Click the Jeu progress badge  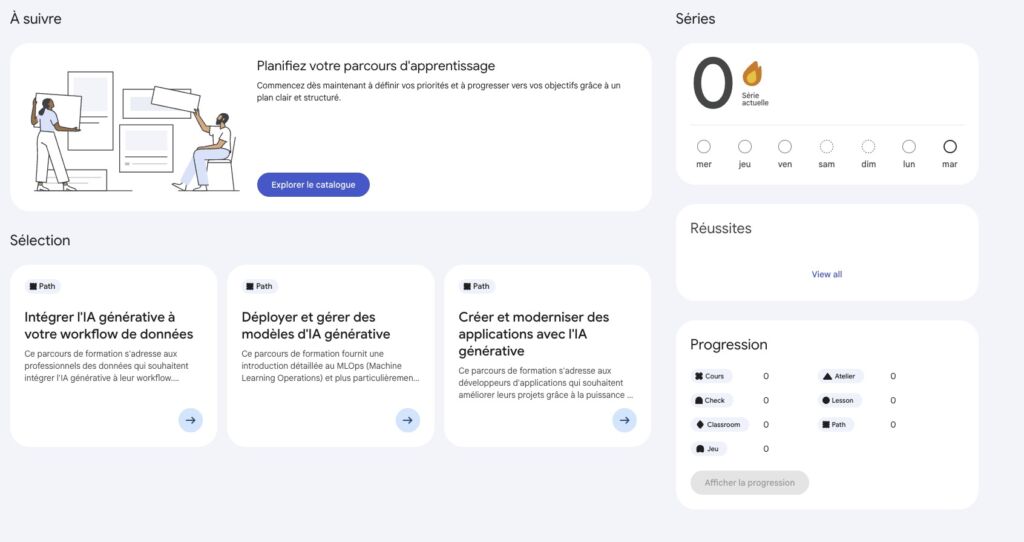[x=708, y=449]
